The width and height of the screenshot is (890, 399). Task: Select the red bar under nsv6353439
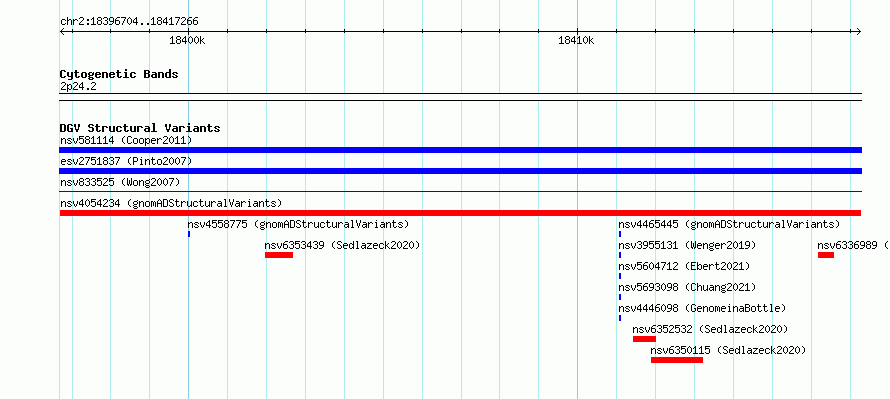(279, 255)
